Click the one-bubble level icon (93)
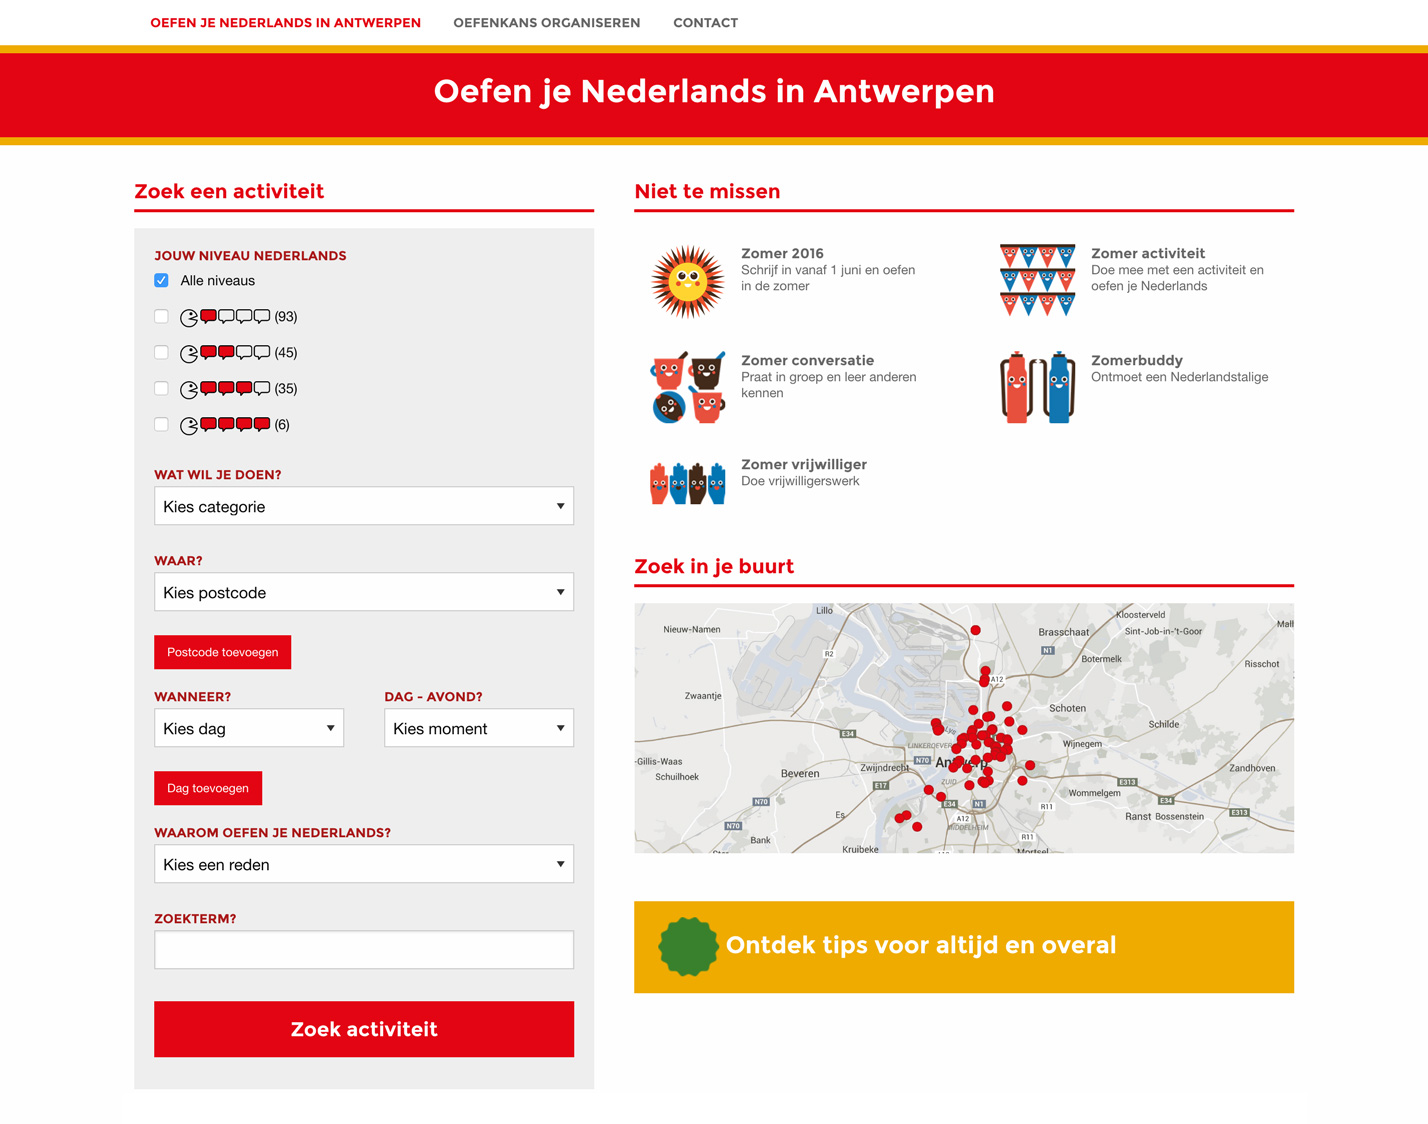The image size is (1428, 1124). 225,317
